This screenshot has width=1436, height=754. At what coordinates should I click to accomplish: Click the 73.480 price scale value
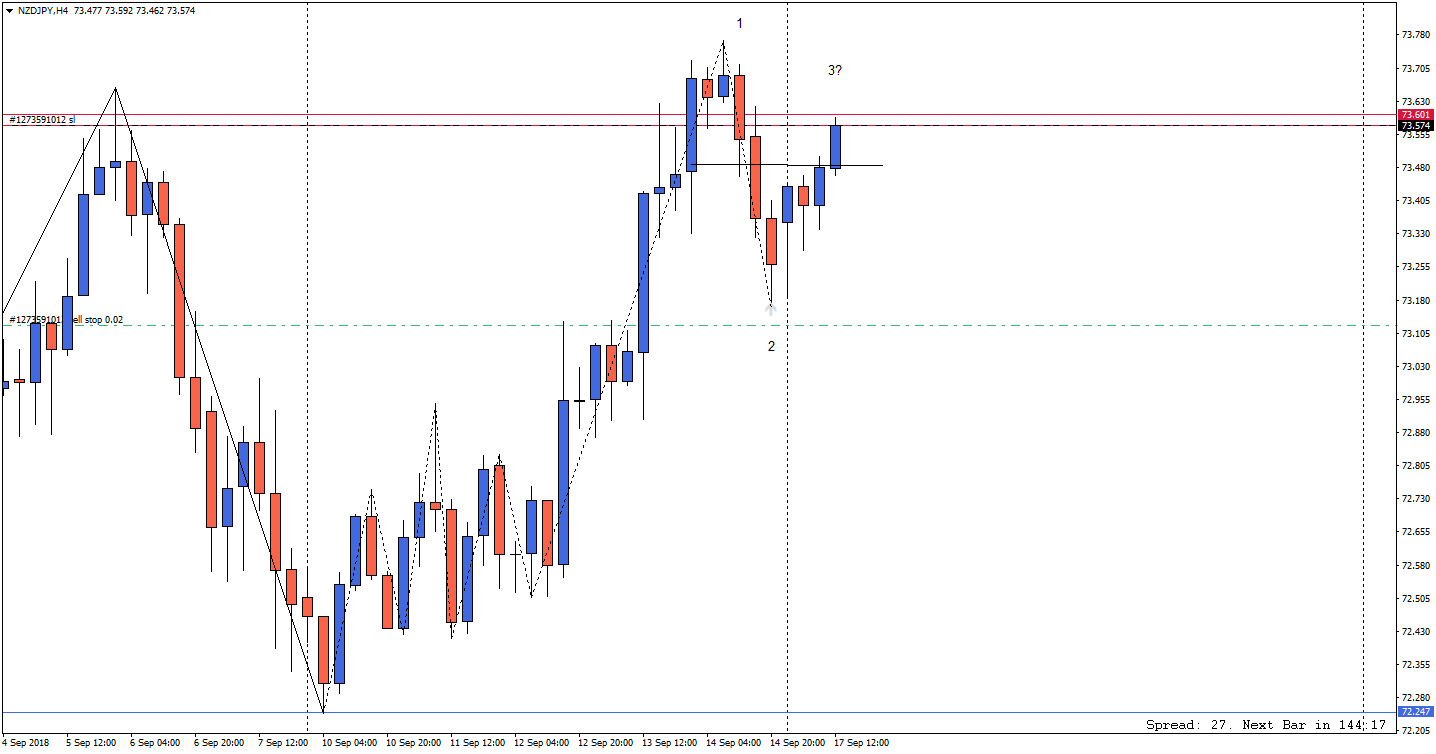(1415, 167)
